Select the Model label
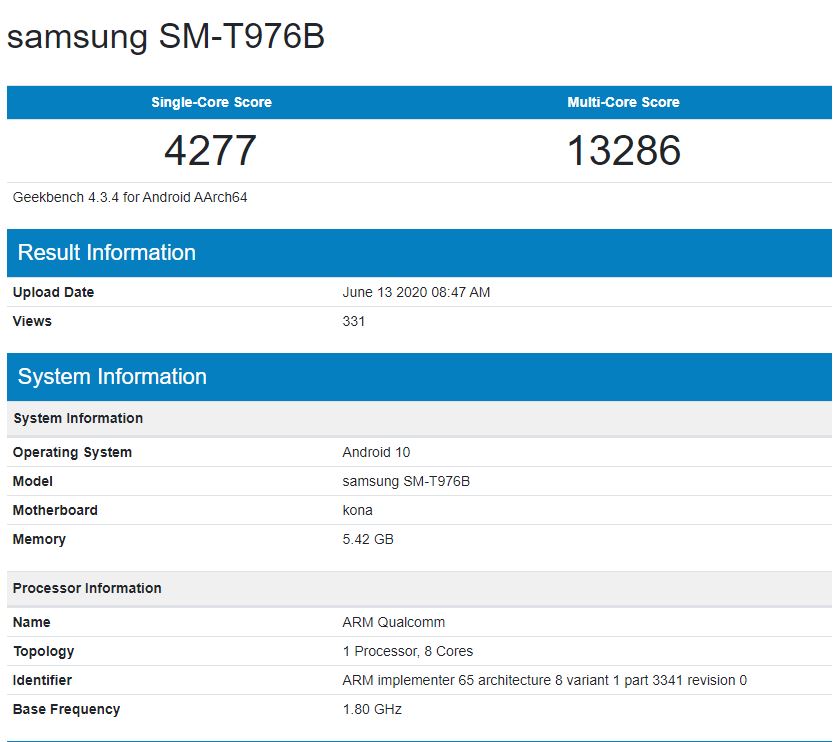 coord(33,481)
